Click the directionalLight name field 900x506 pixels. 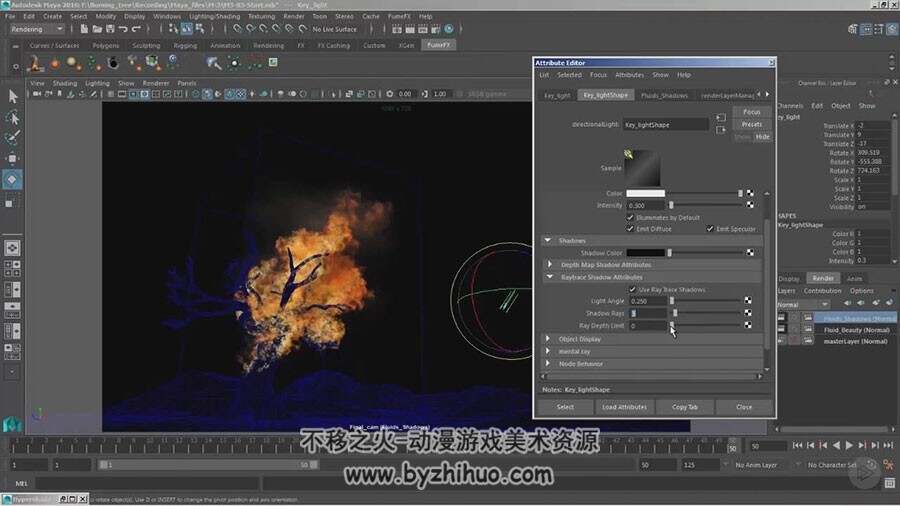[x=666, y=124]
